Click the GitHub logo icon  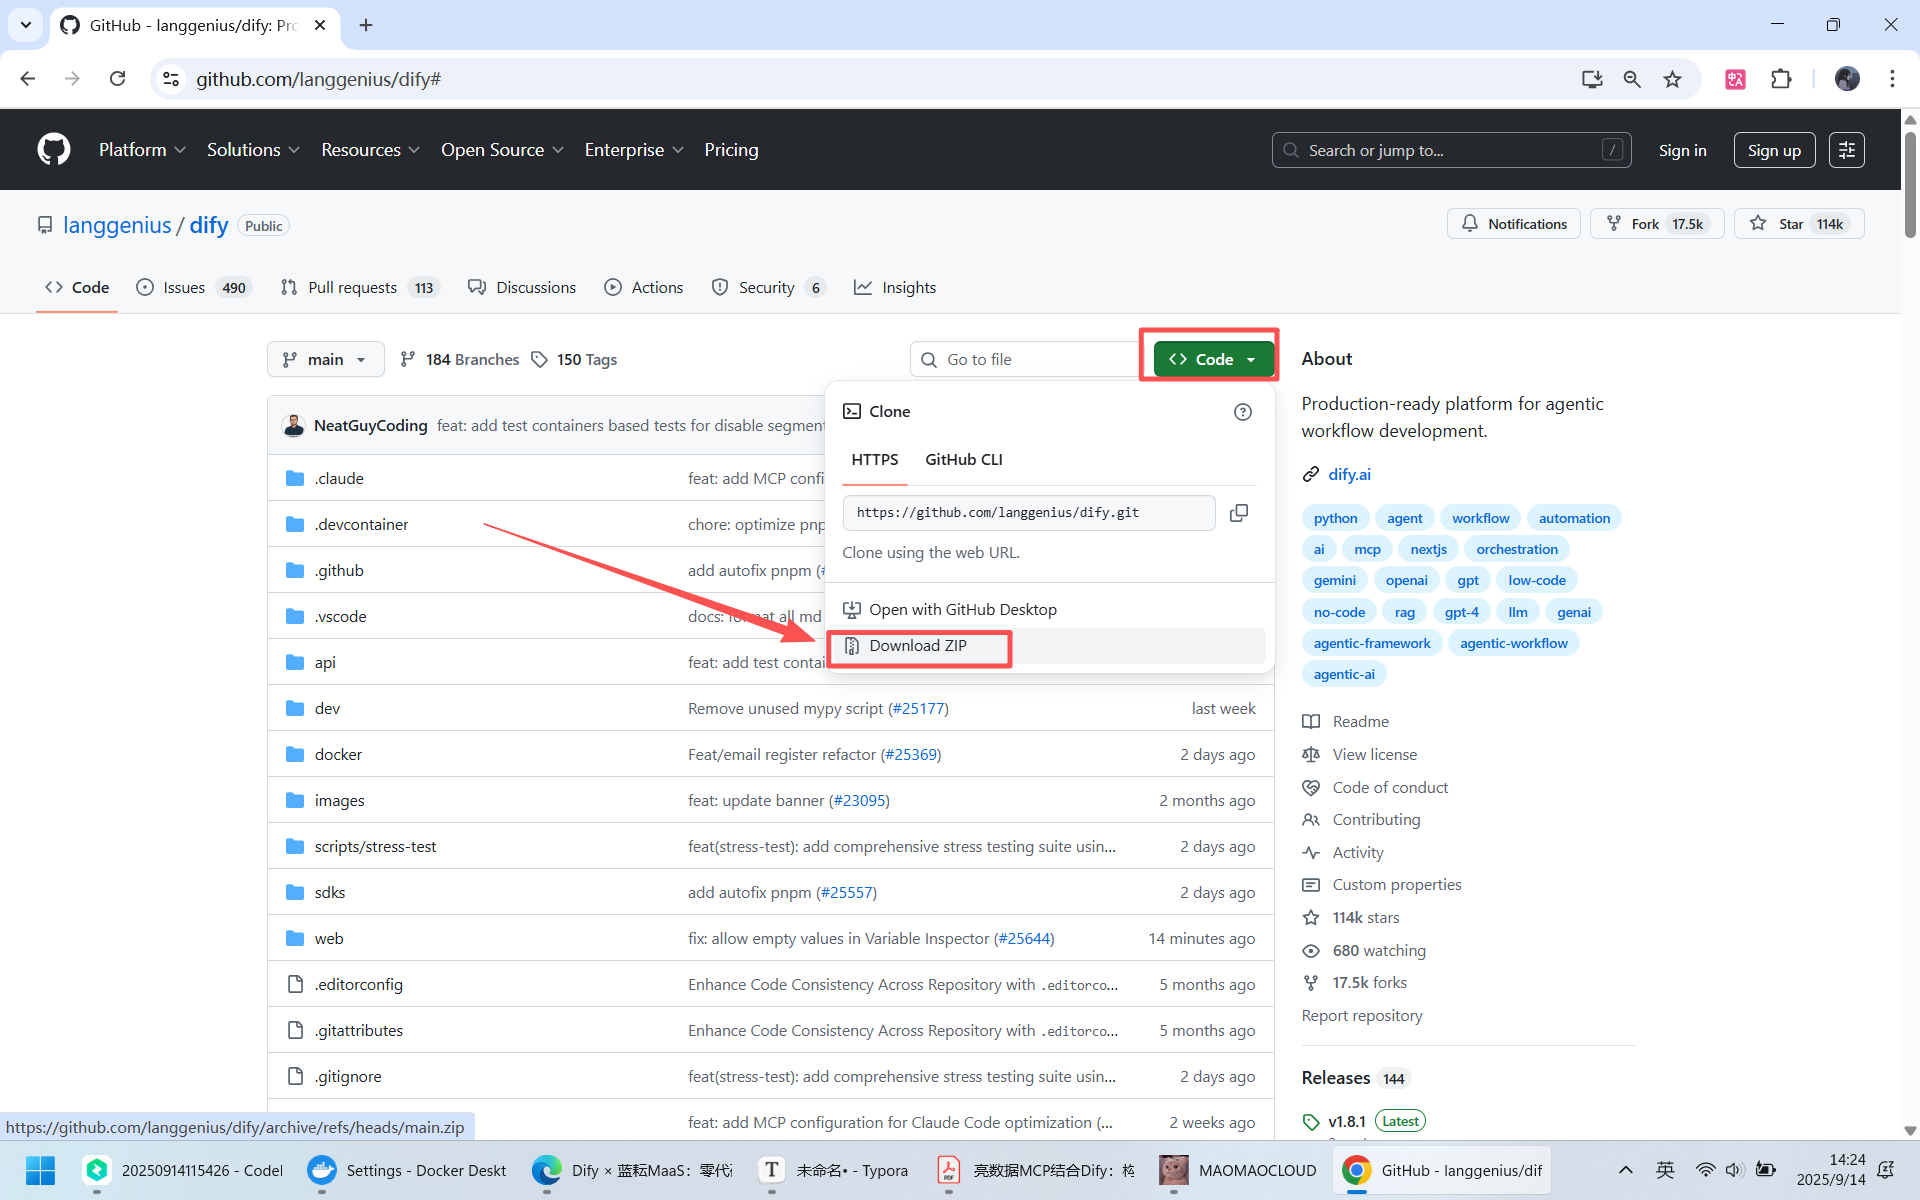54,150
